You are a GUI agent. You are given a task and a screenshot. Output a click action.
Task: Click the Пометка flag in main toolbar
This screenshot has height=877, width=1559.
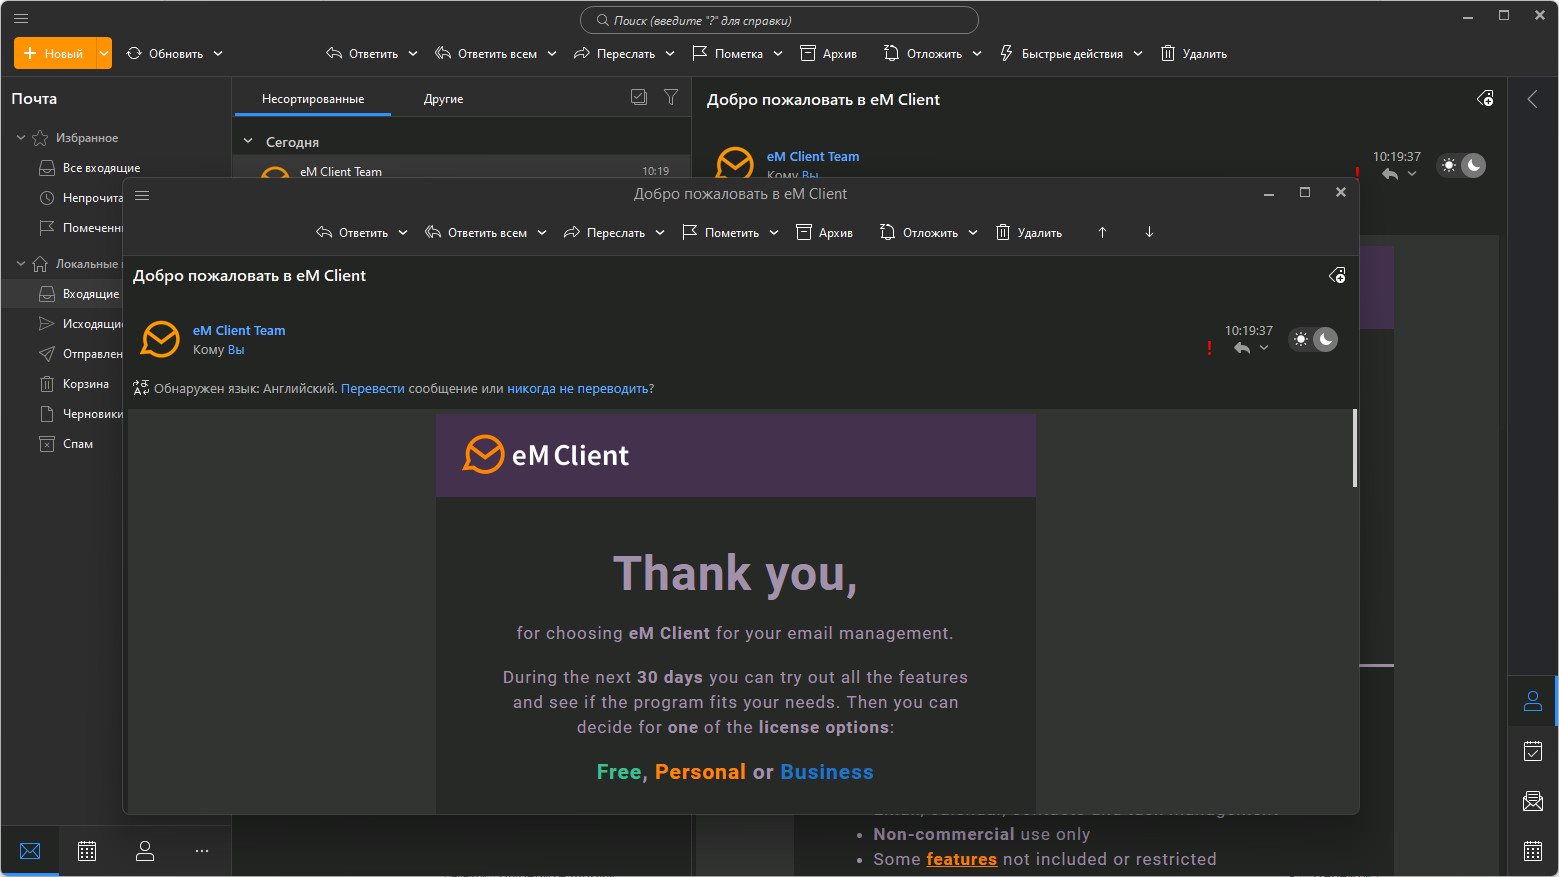[728, 54]
